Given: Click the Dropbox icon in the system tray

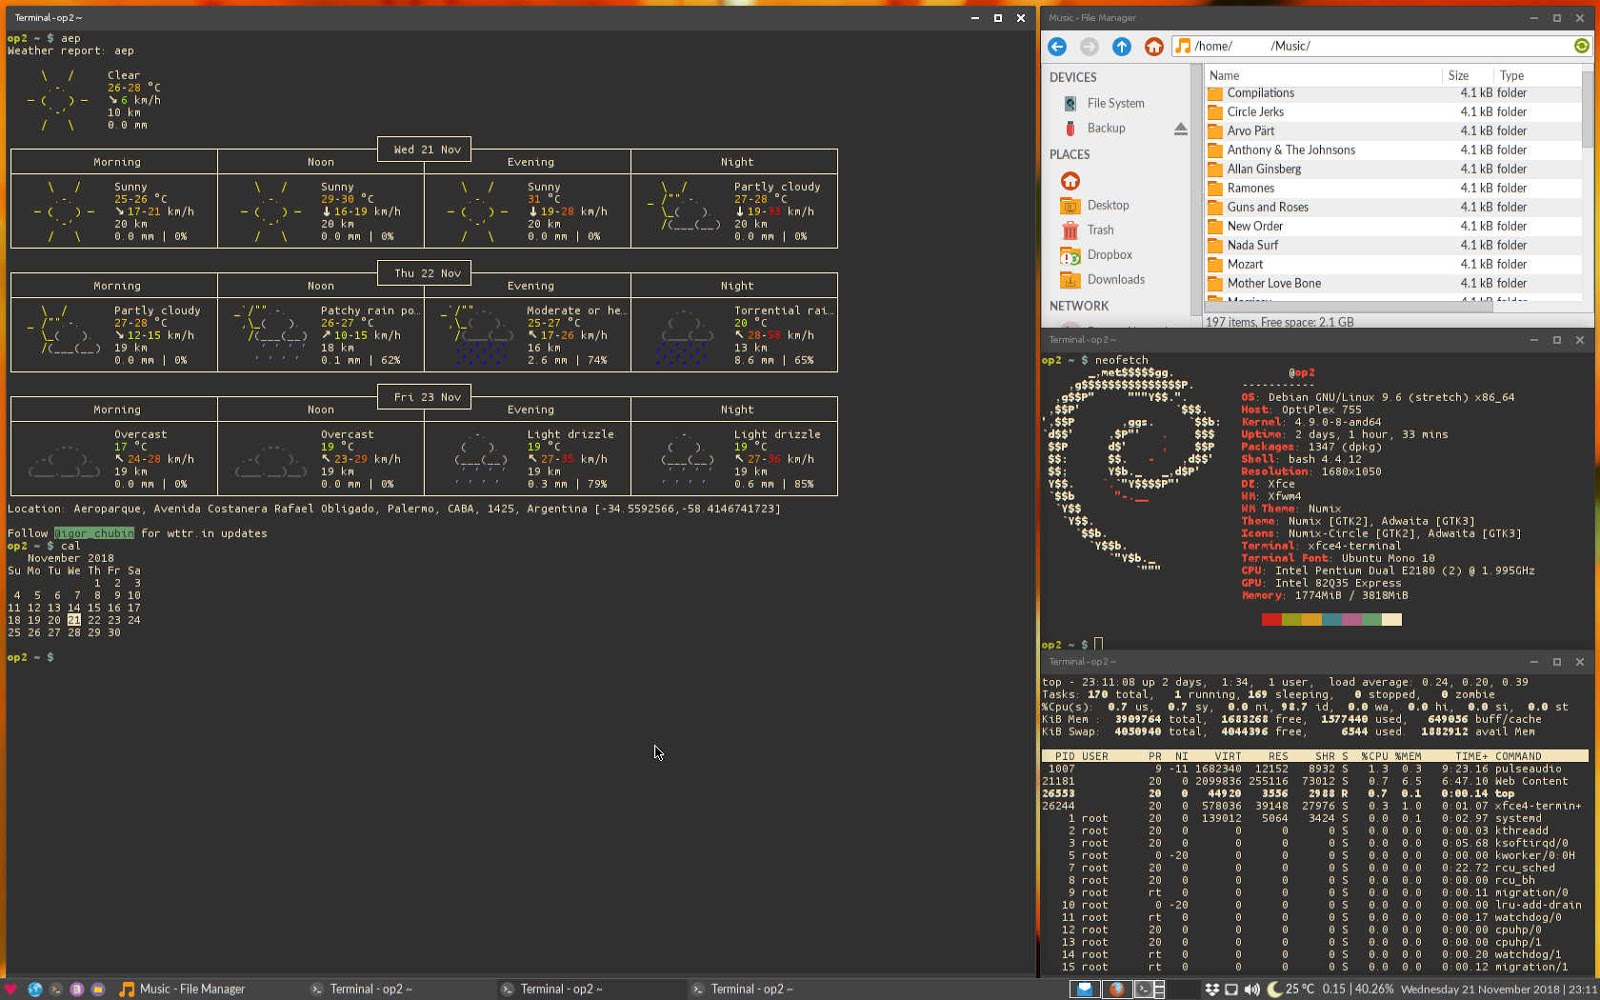Looking at the screenshot, I should (x=1213, y=989).
